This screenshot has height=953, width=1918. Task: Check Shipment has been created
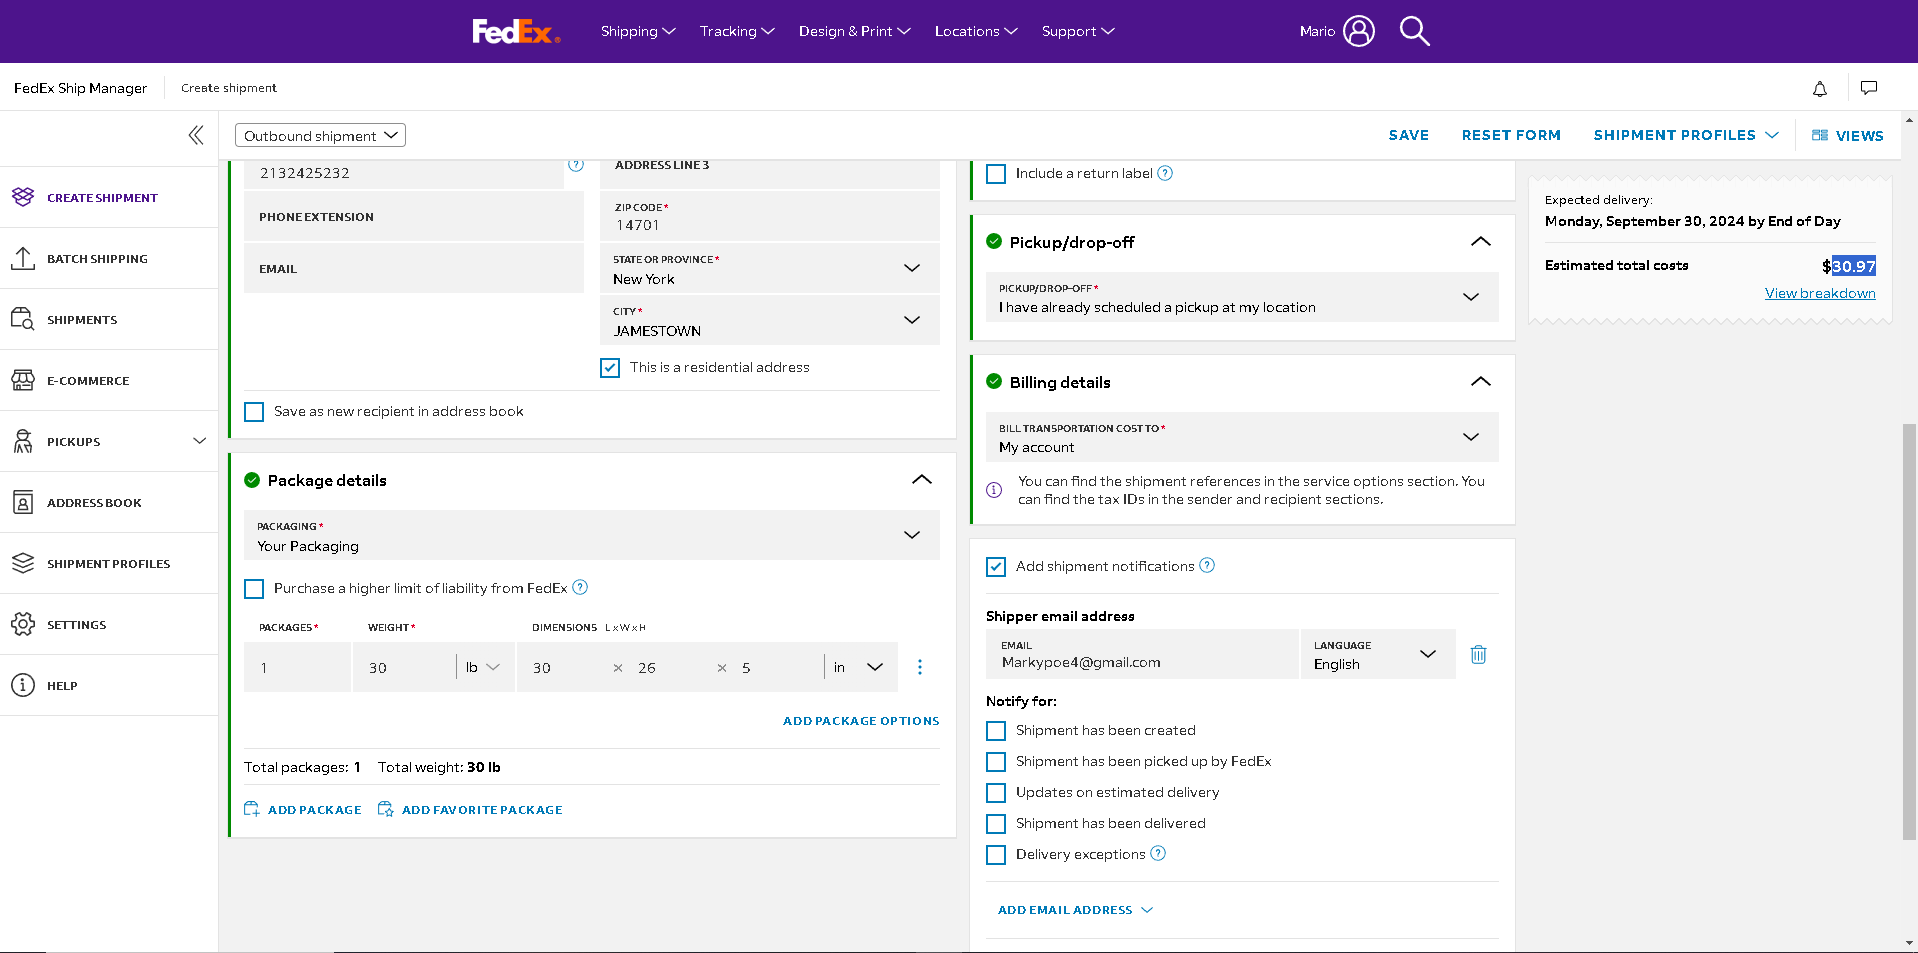pyautogui.click(x=996, y=731)
